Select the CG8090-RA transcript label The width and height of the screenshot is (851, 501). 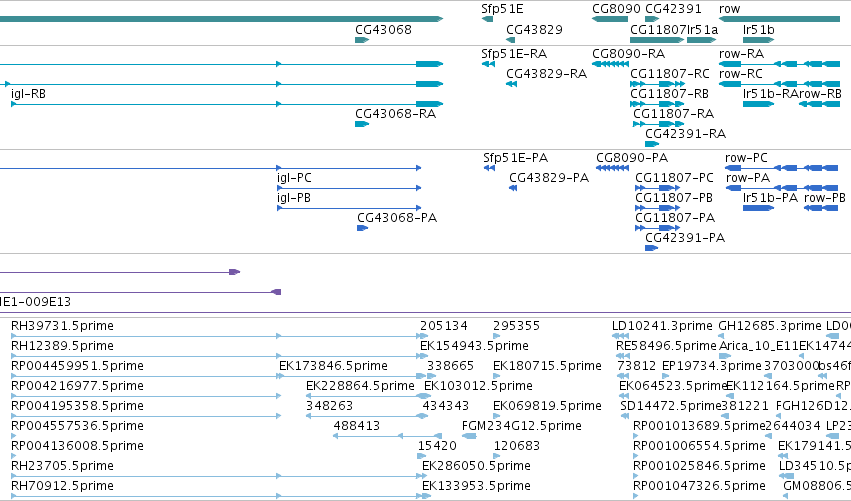628,54
